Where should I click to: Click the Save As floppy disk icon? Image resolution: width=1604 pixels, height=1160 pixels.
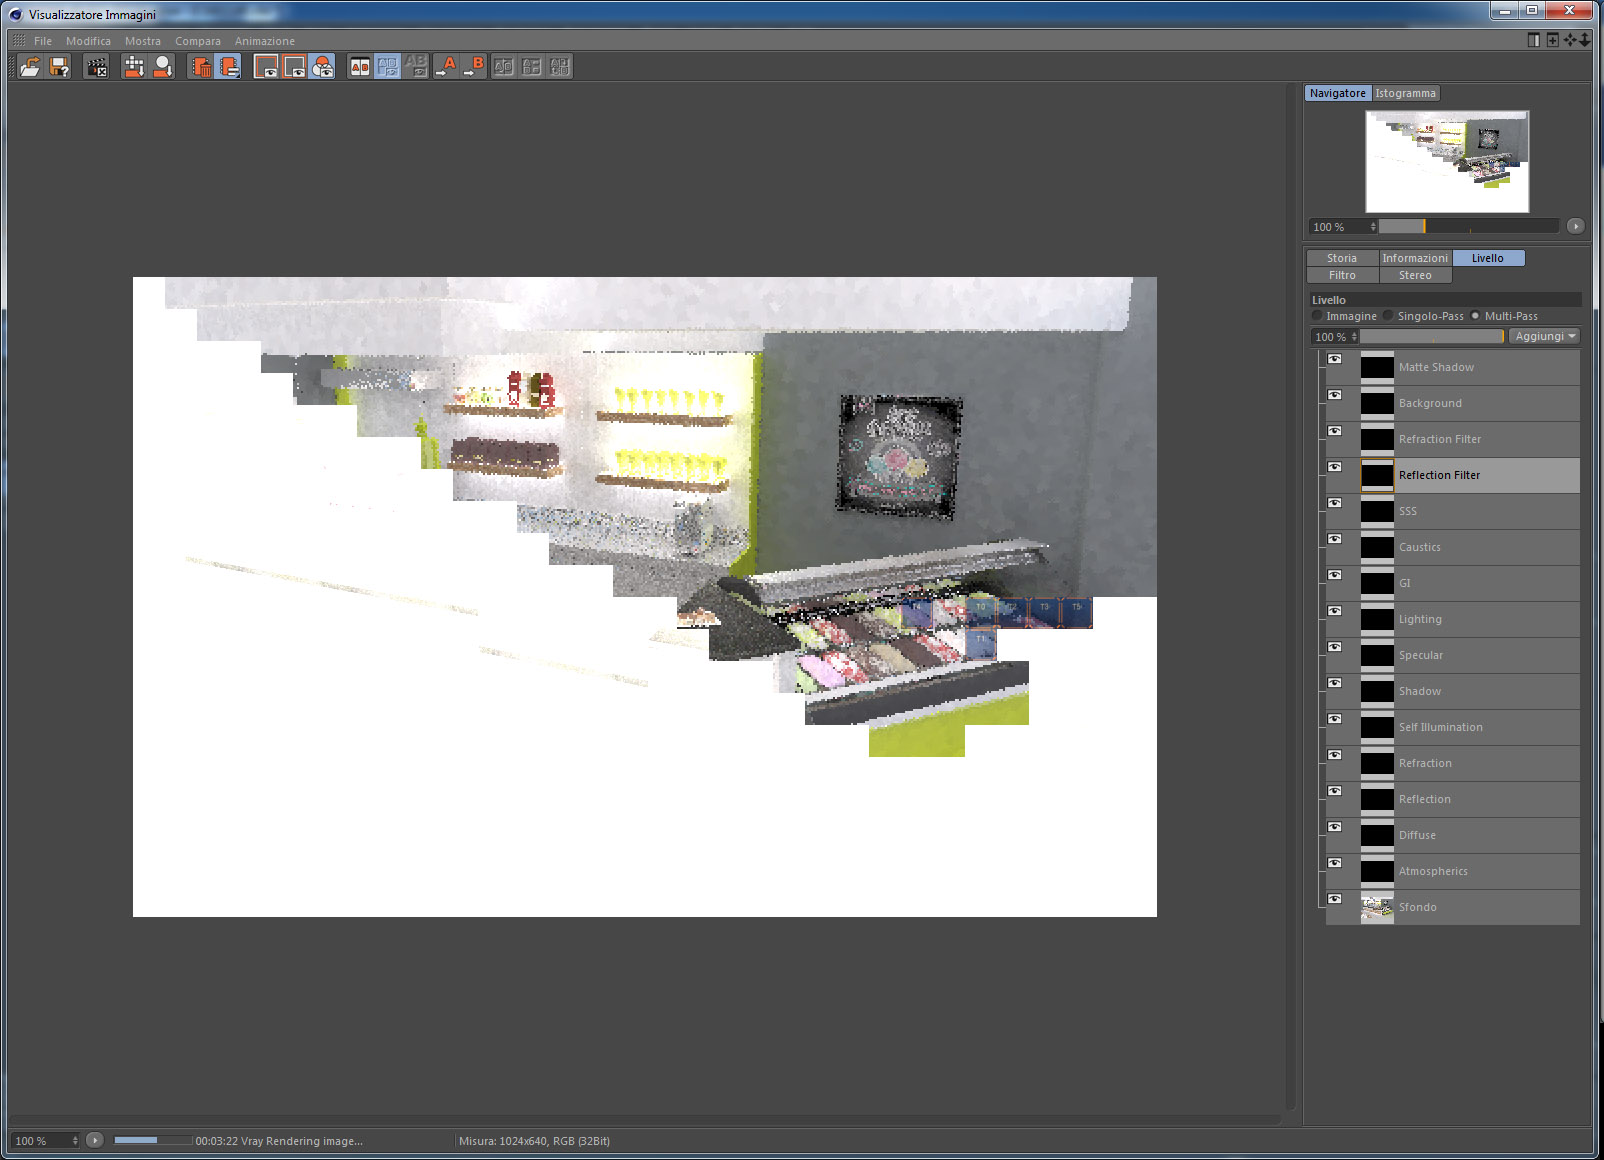click(60, 67)
